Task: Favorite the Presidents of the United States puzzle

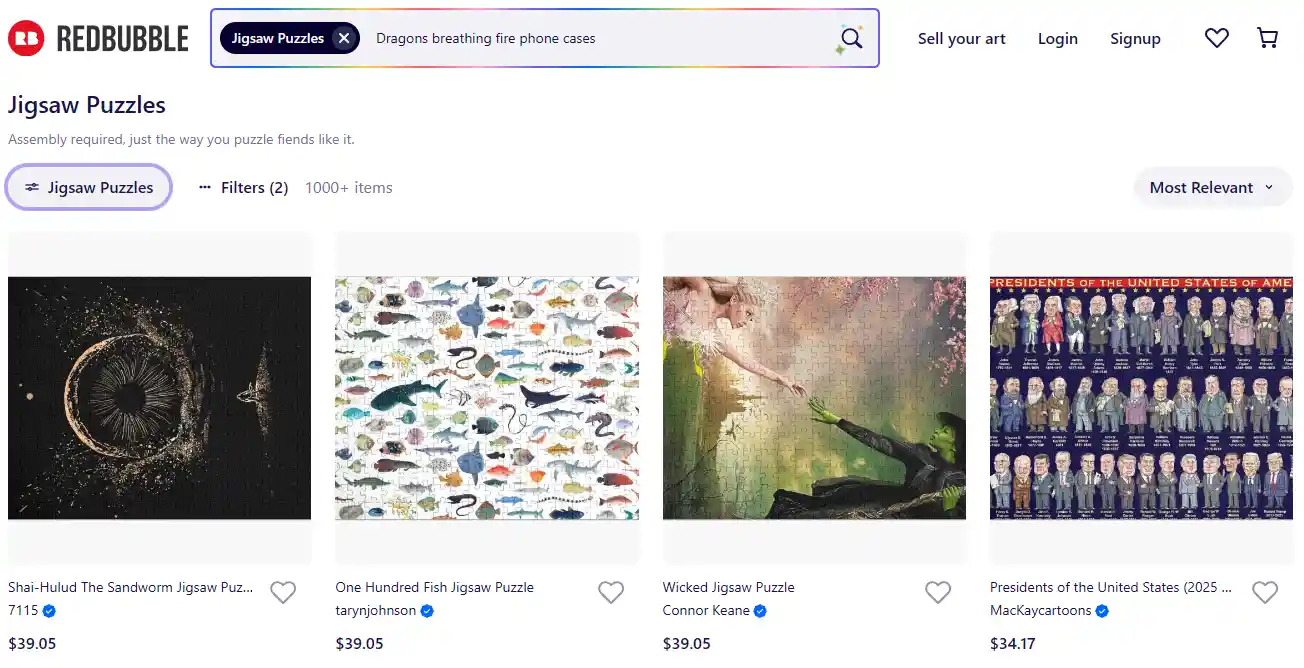Action: [x=1265, y=592]
